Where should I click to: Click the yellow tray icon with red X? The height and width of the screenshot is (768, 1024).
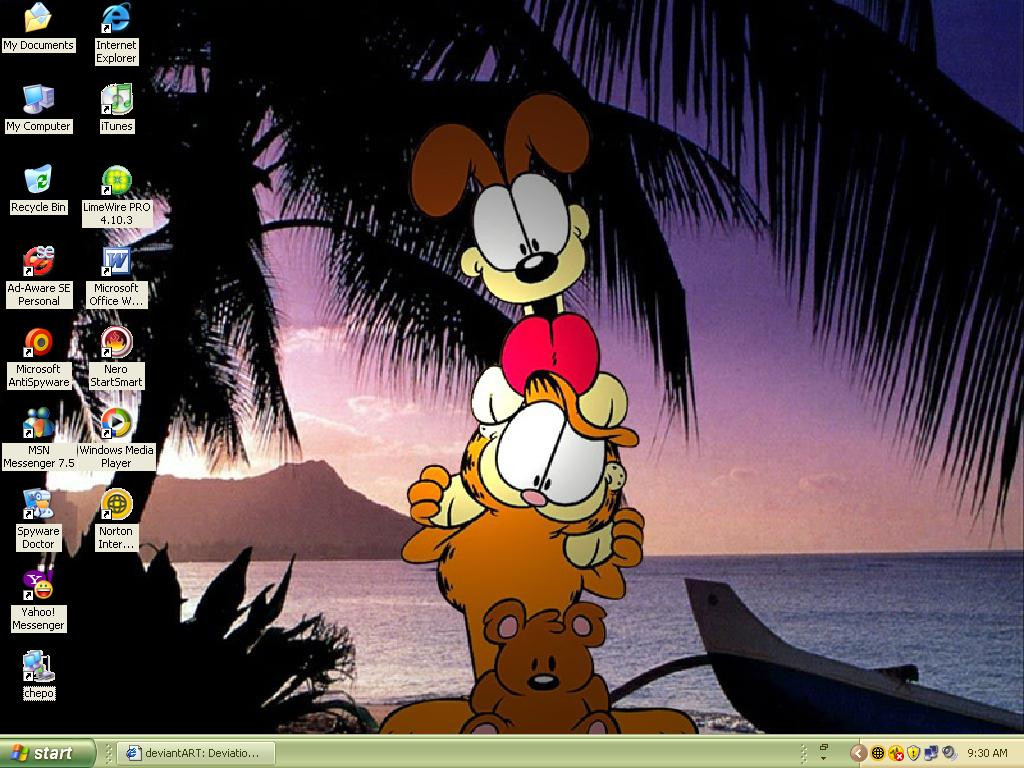click(x=896, y=754)
